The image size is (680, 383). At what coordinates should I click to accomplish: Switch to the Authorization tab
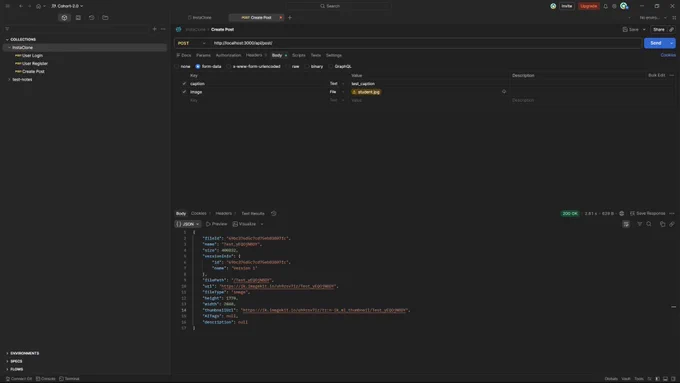[x=228, y=56]
